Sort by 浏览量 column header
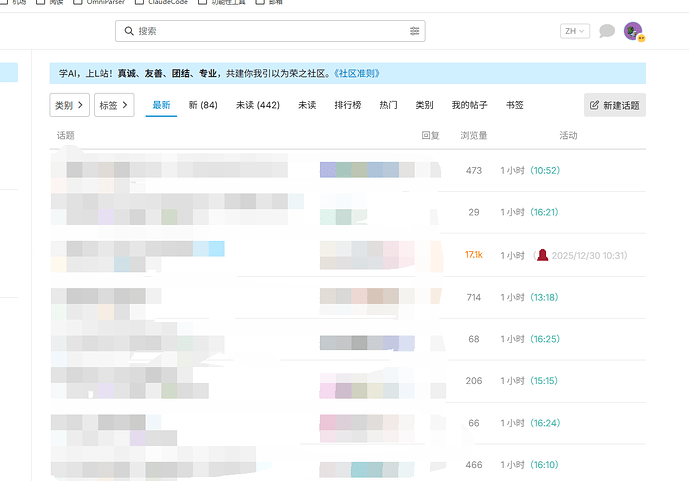The width and height of the screenshot is (689, 481). (x=474, y=135)
